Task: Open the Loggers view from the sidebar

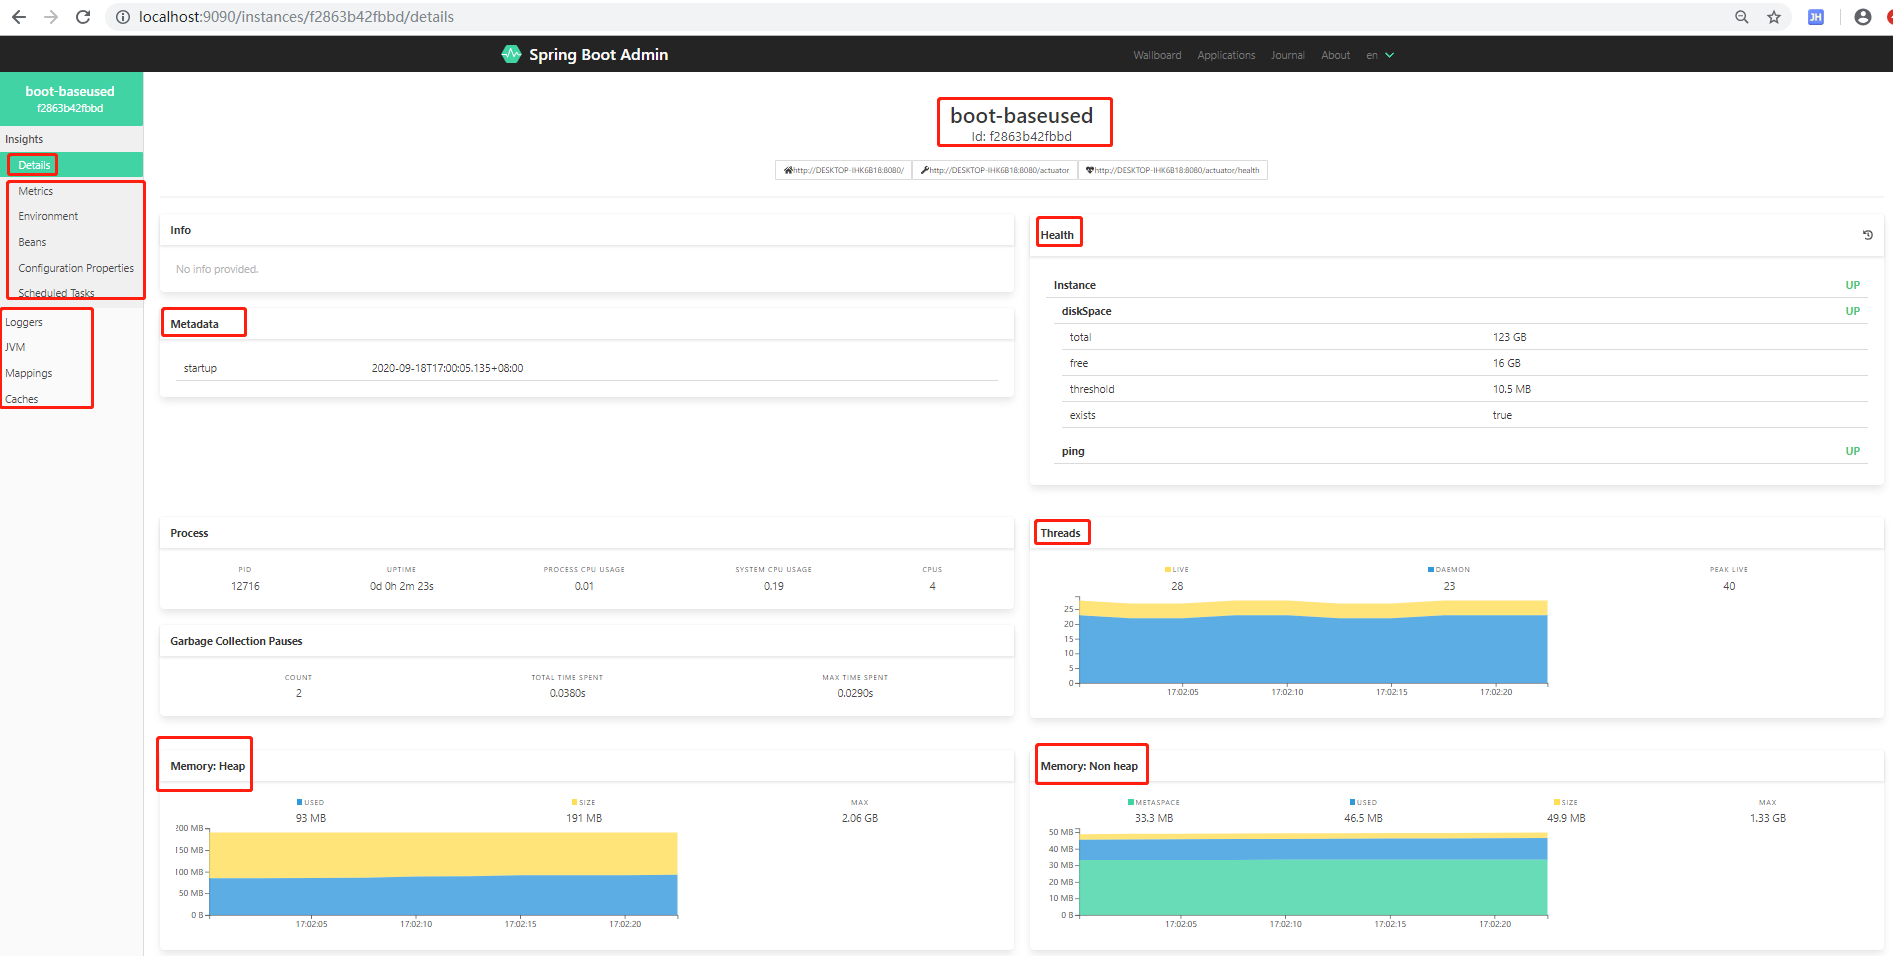Action: tap(24, 322)
